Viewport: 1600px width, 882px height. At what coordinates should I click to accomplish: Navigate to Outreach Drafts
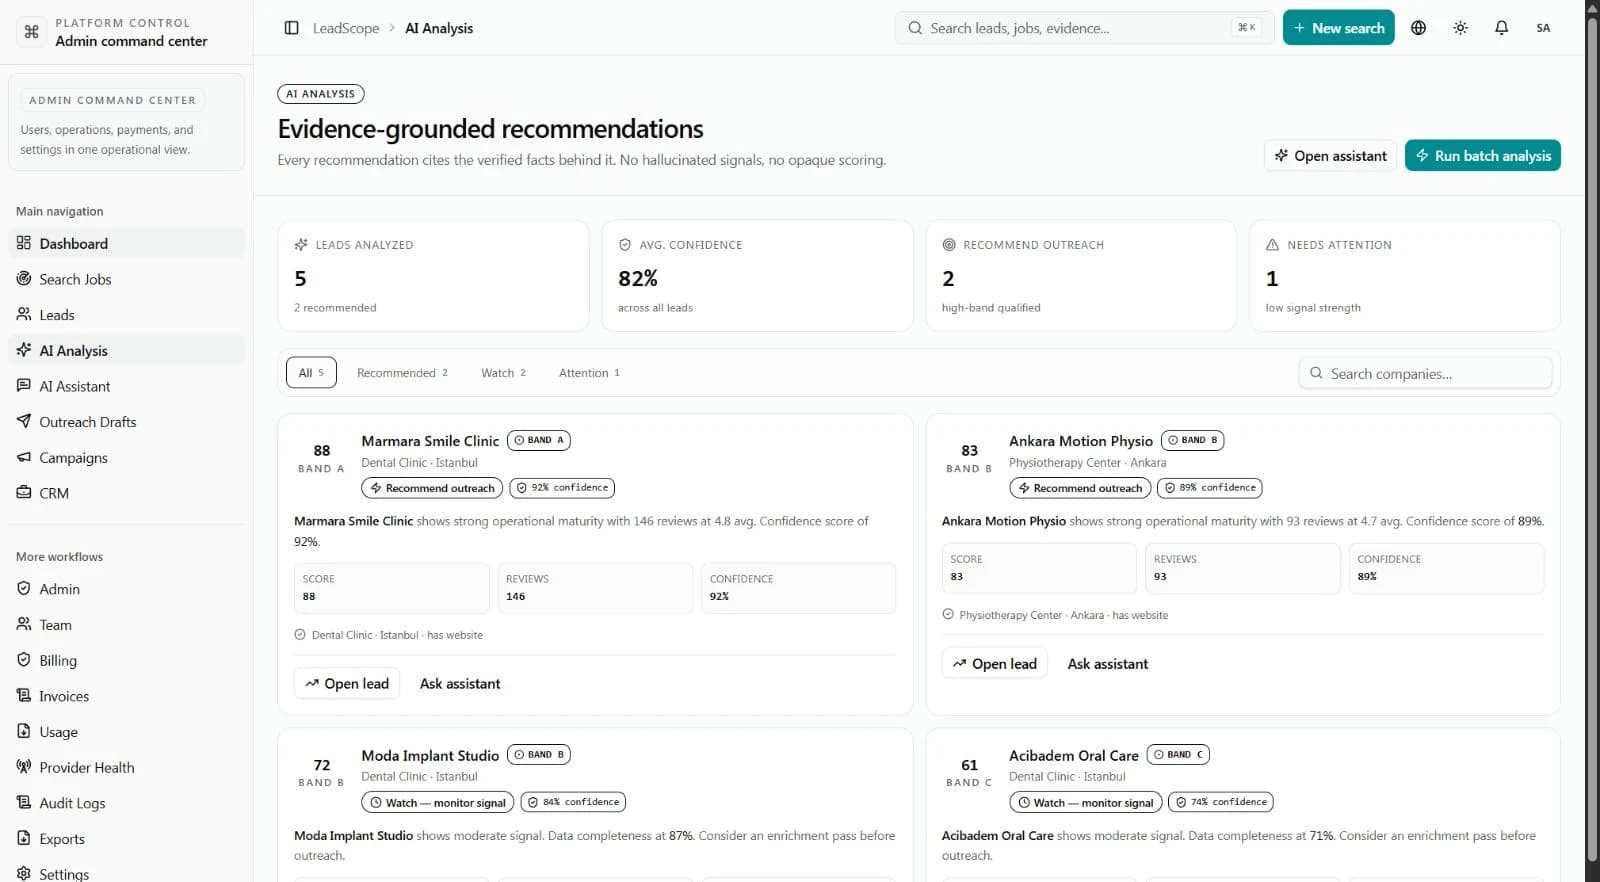126,422
